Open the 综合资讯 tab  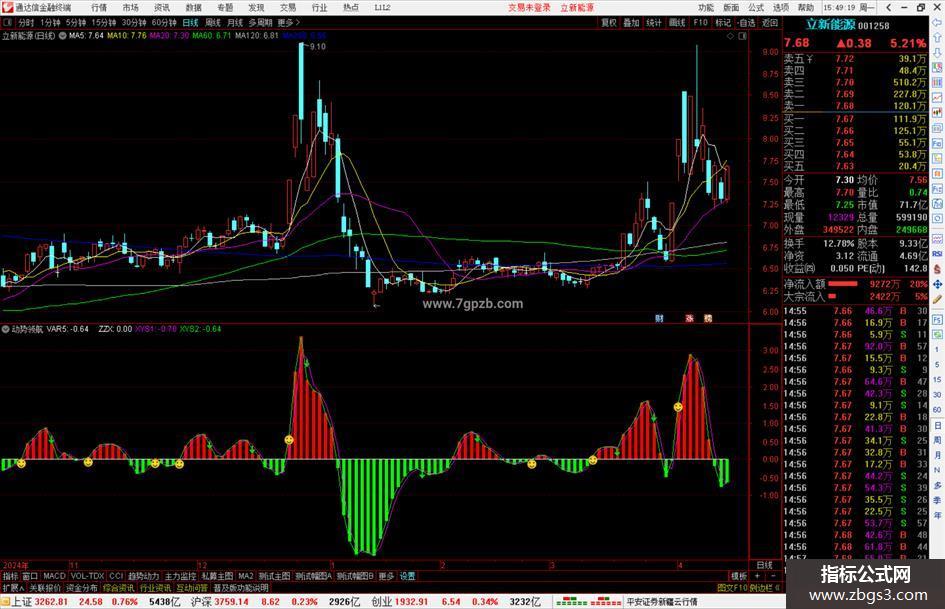[x=119, y=588]
